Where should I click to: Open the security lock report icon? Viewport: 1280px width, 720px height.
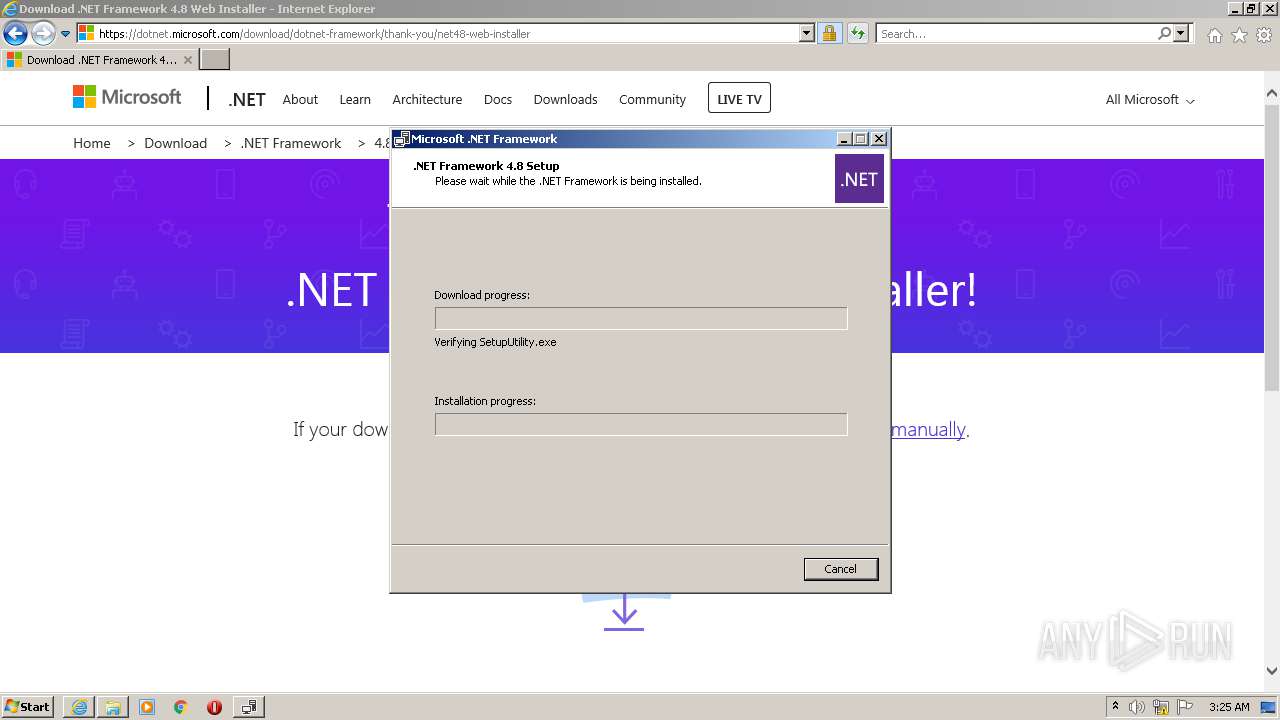pos(829,33)
